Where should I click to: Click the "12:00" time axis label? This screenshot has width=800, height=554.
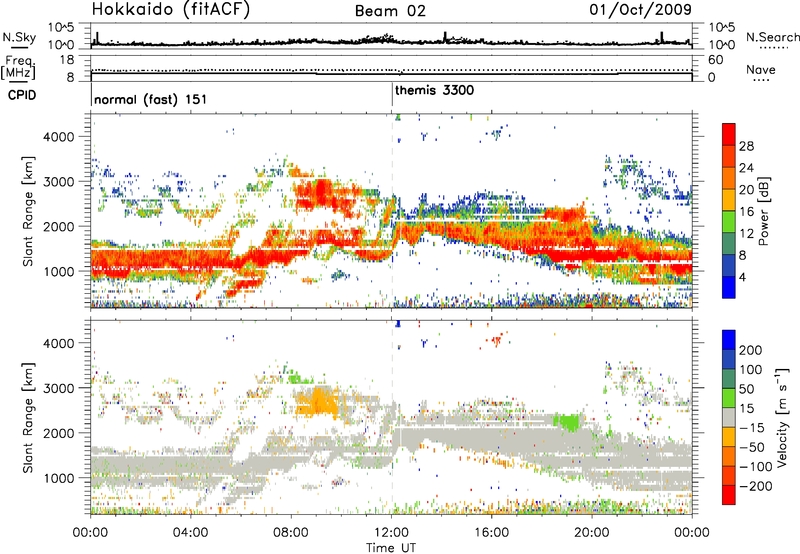391,533
